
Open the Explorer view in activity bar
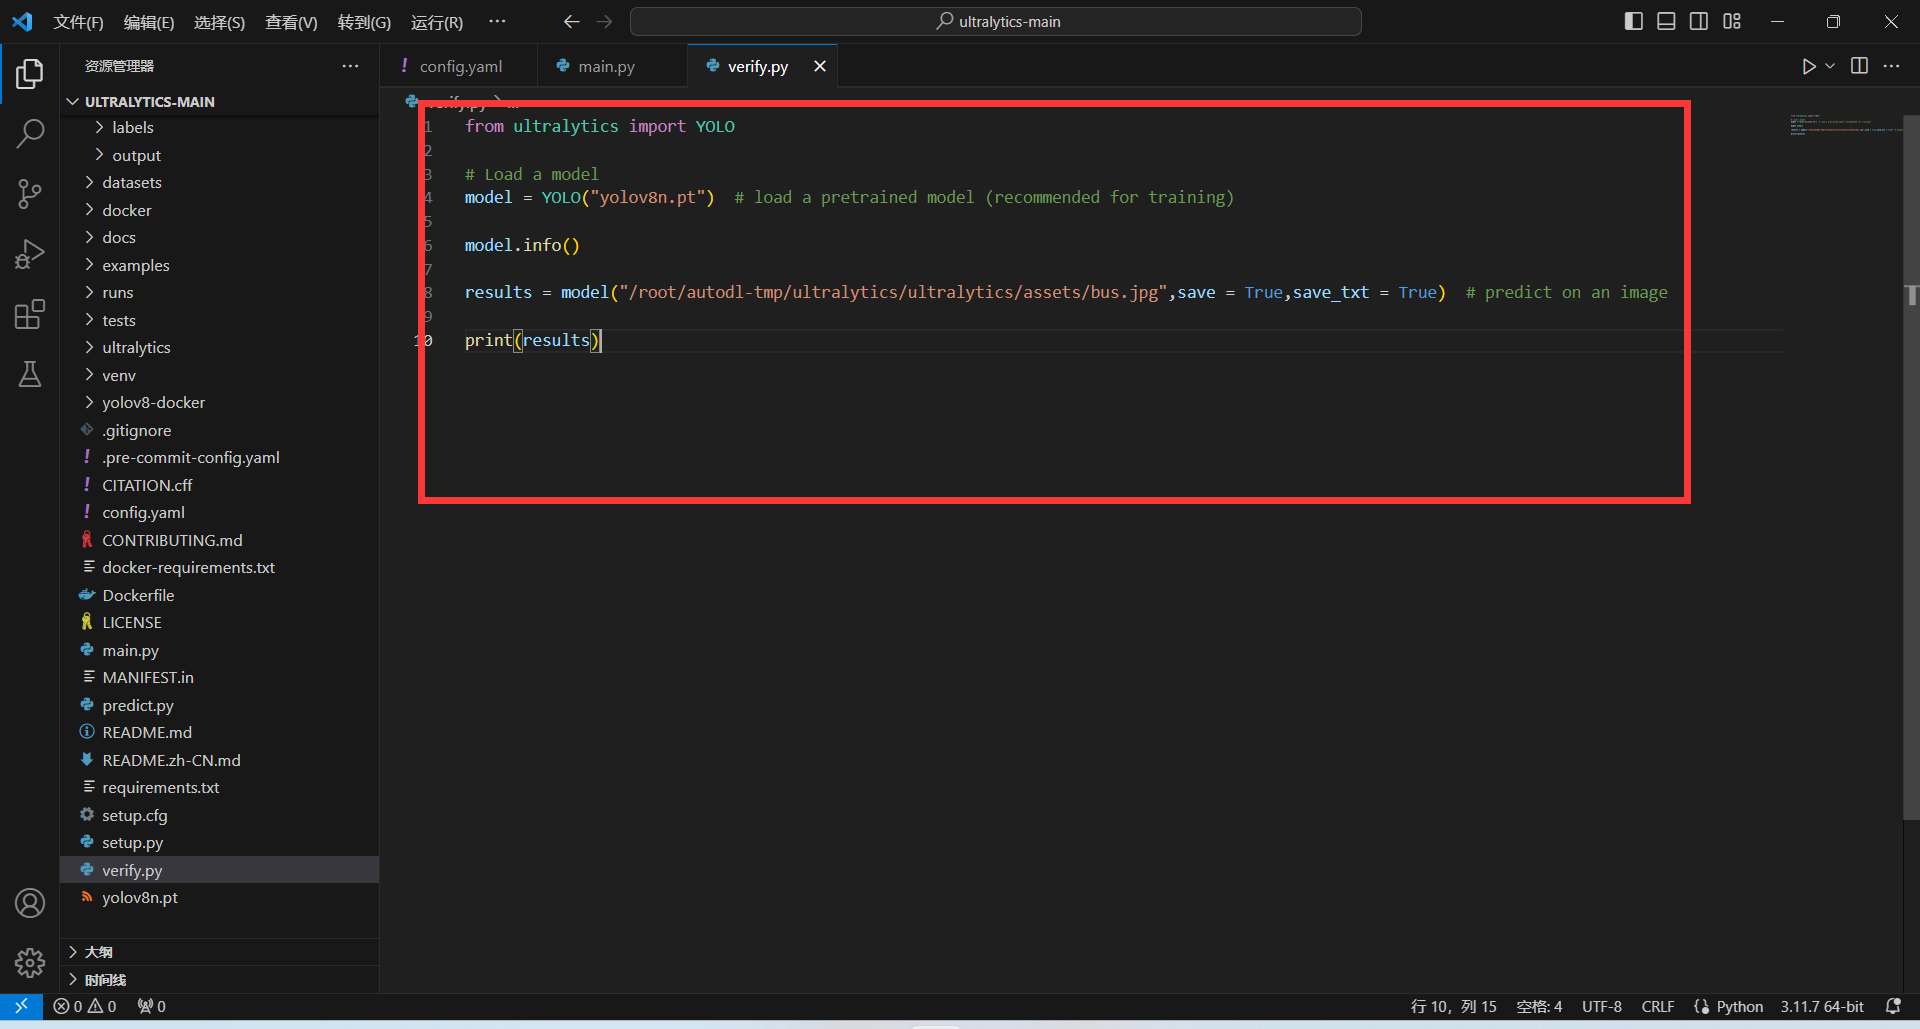click(30, 74)
